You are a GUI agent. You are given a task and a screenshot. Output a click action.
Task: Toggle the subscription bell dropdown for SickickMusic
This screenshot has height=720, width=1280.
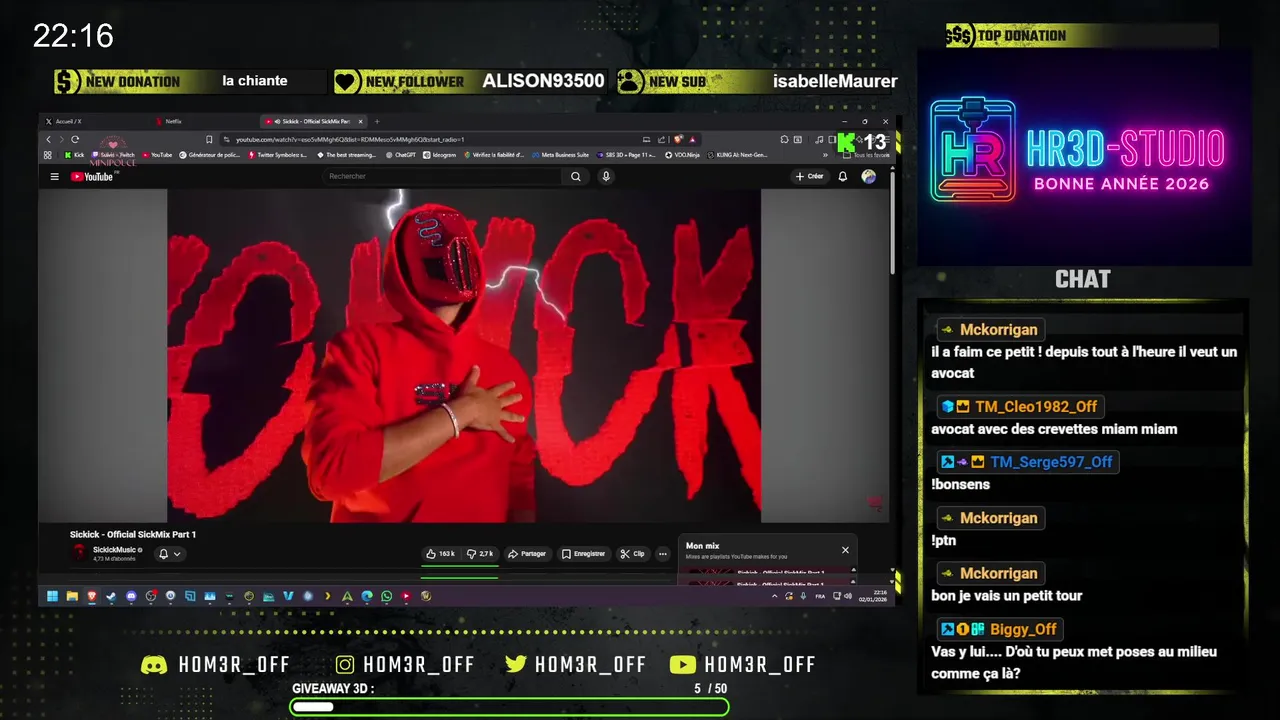click(170, 553)
